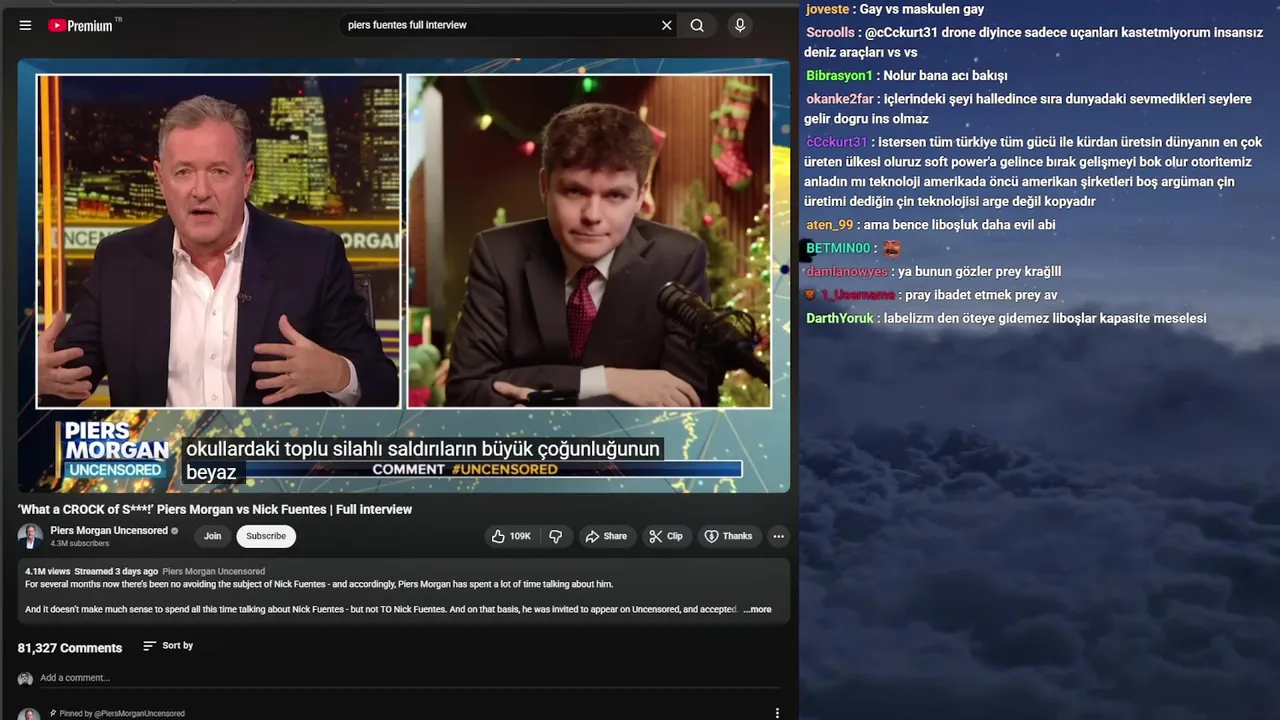
Task: Click chat username cCckurt31
Action: point(837,142)
